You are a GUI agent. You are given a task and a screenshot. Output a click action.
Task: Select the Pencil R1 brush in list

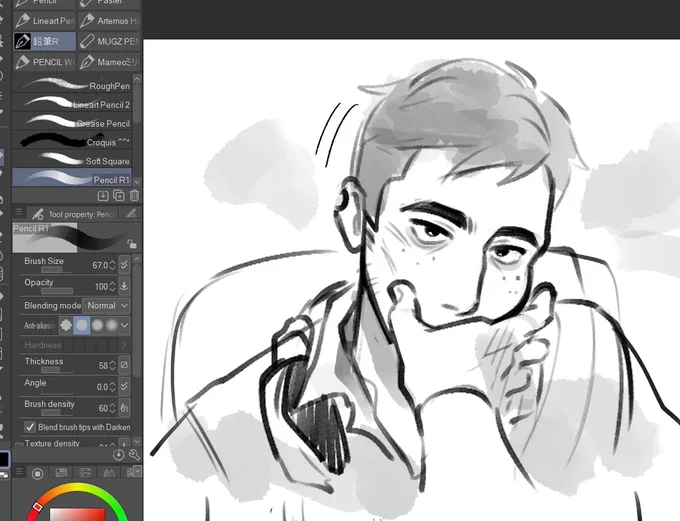point(72,178)
